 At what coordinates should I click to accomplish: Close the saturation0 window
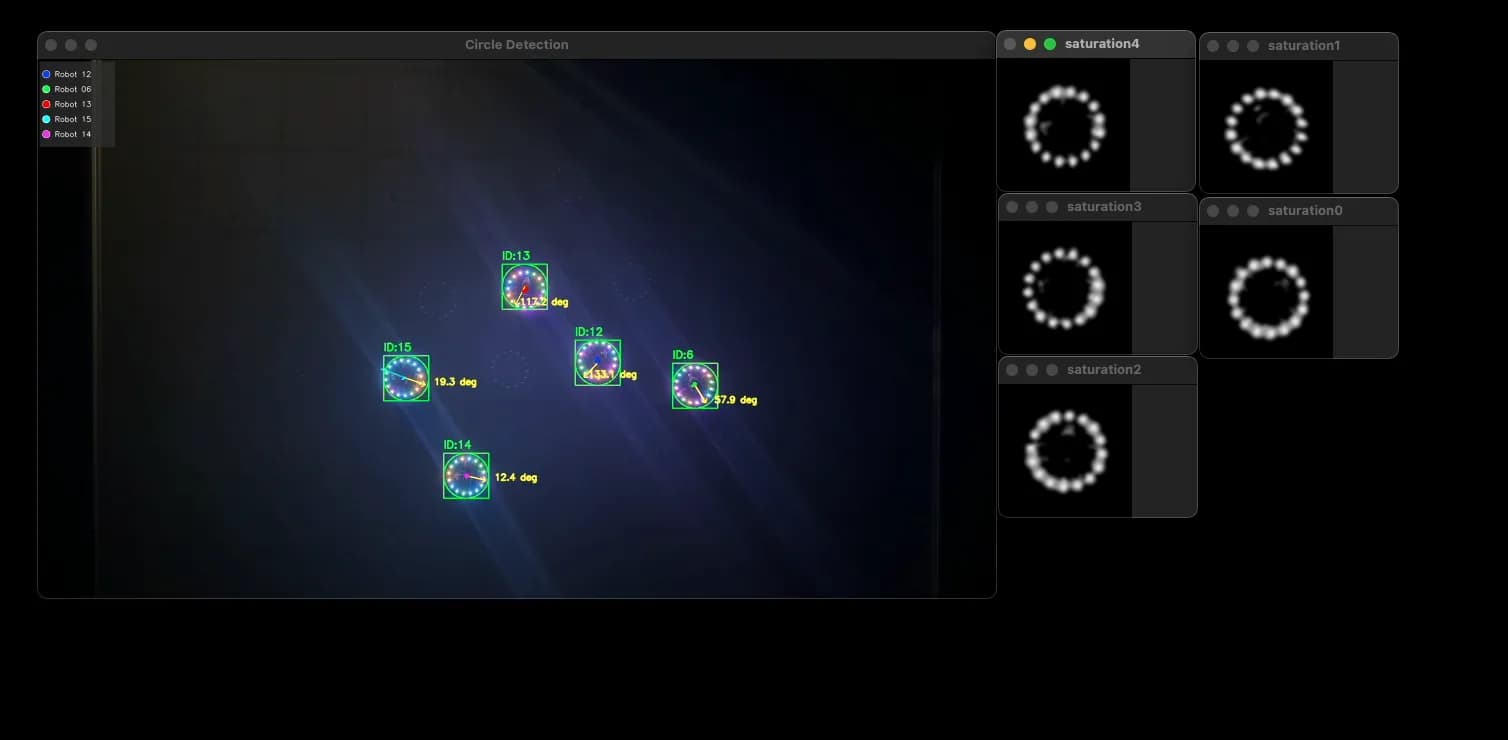(x=1213, y=211)
